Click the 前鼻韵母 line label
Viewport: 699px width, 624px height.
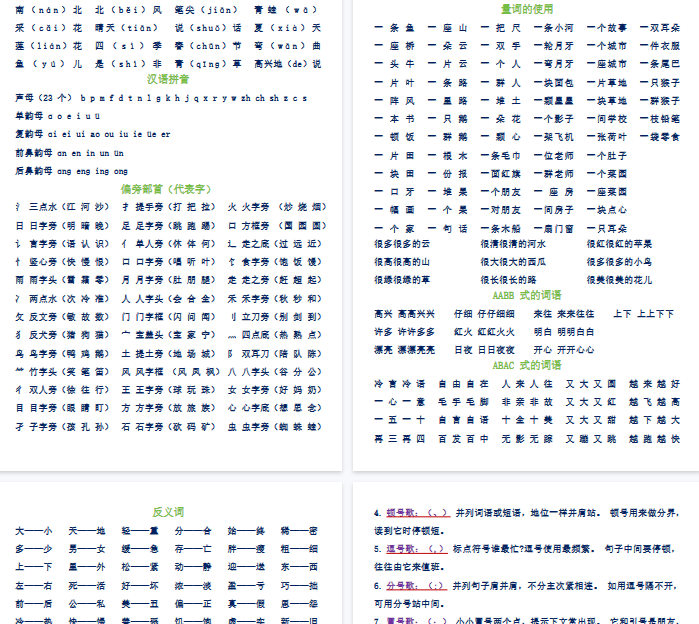(x=35, y=153)
